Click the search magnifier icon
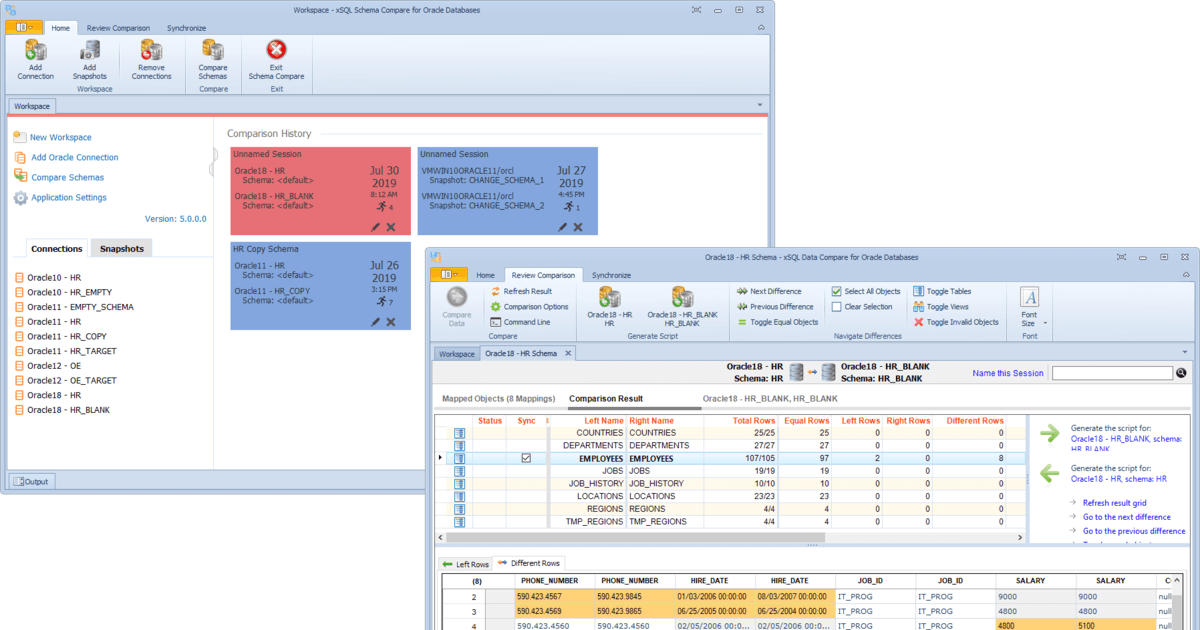 click(x=1180, y=373)
